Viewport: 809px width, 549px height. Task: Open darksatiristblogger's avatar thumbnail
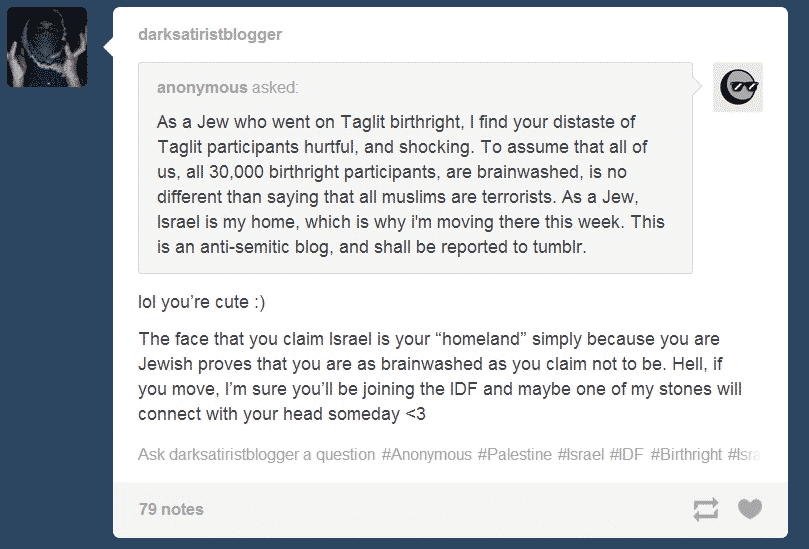(x=47, y=47)
